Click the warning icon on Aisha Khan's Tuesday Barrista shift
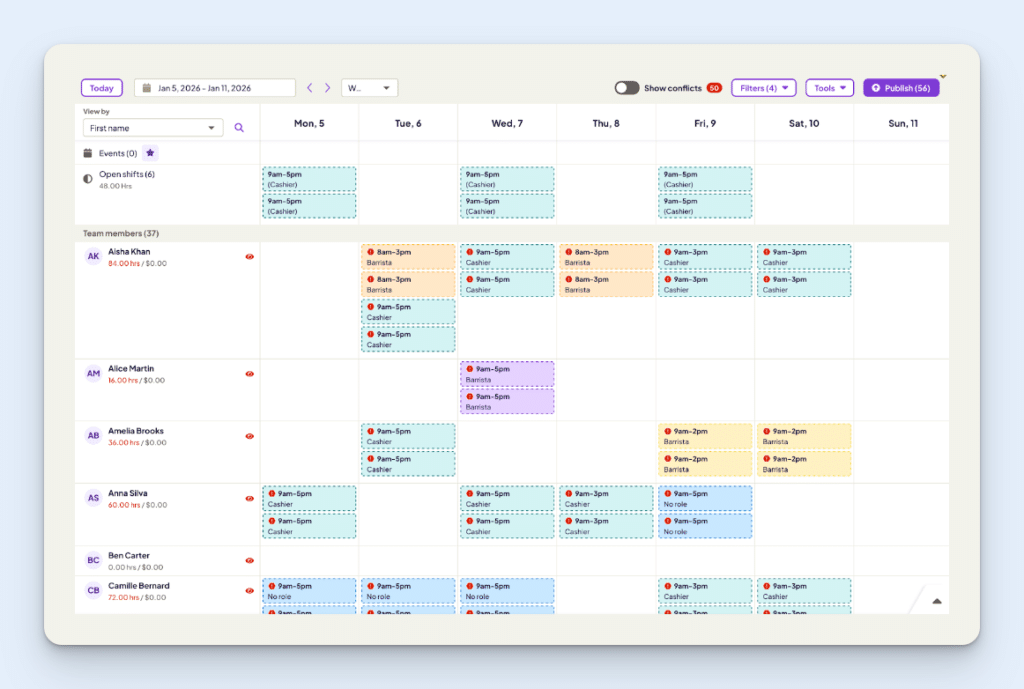 tap(368, 252)
